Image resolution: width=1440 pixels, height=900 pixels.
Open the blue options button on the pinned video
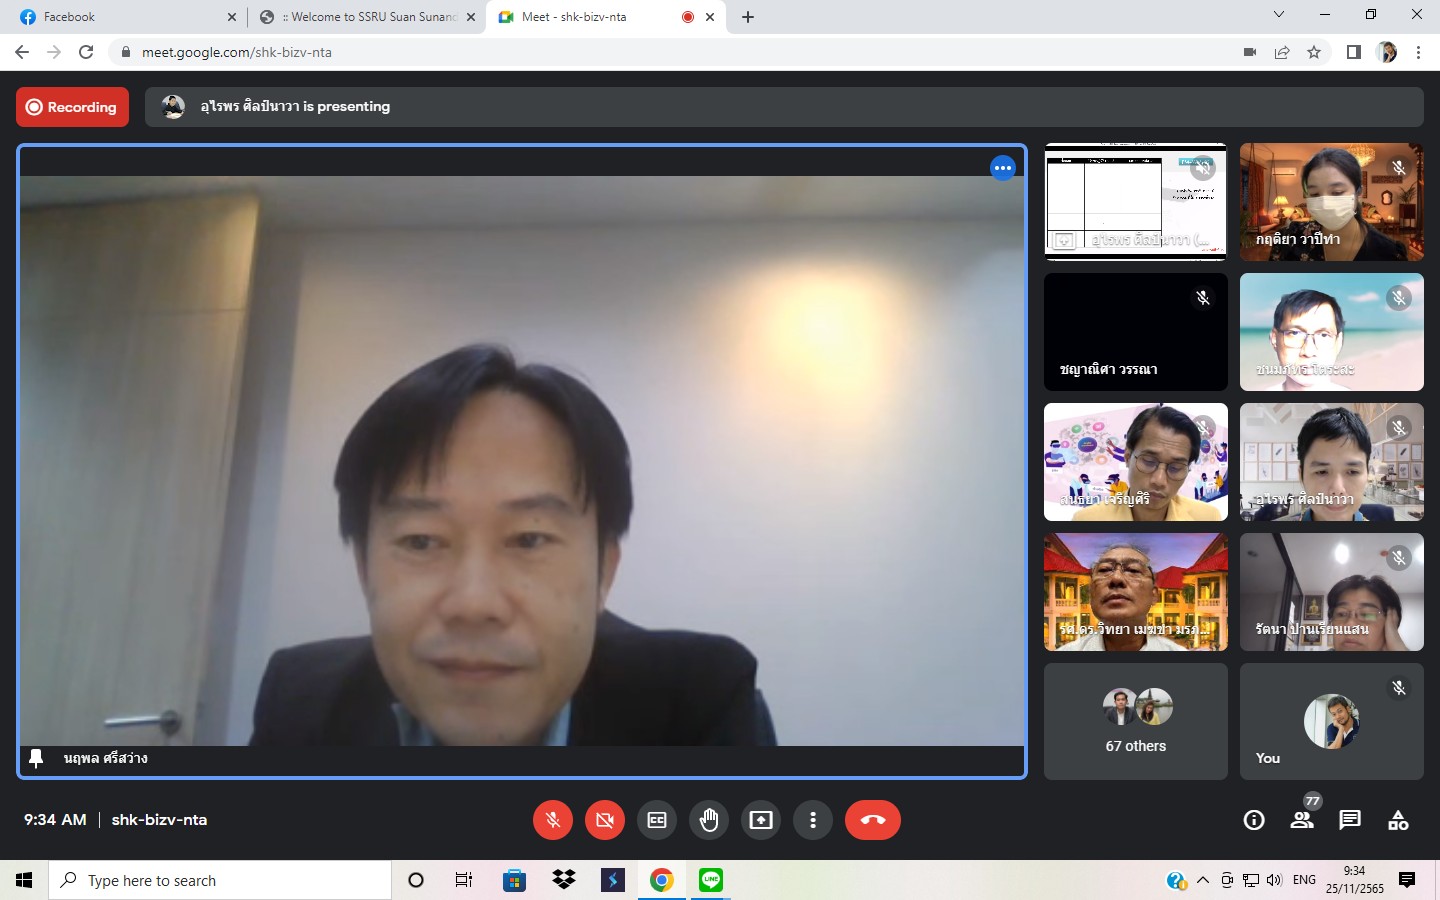click(1003, 168)
